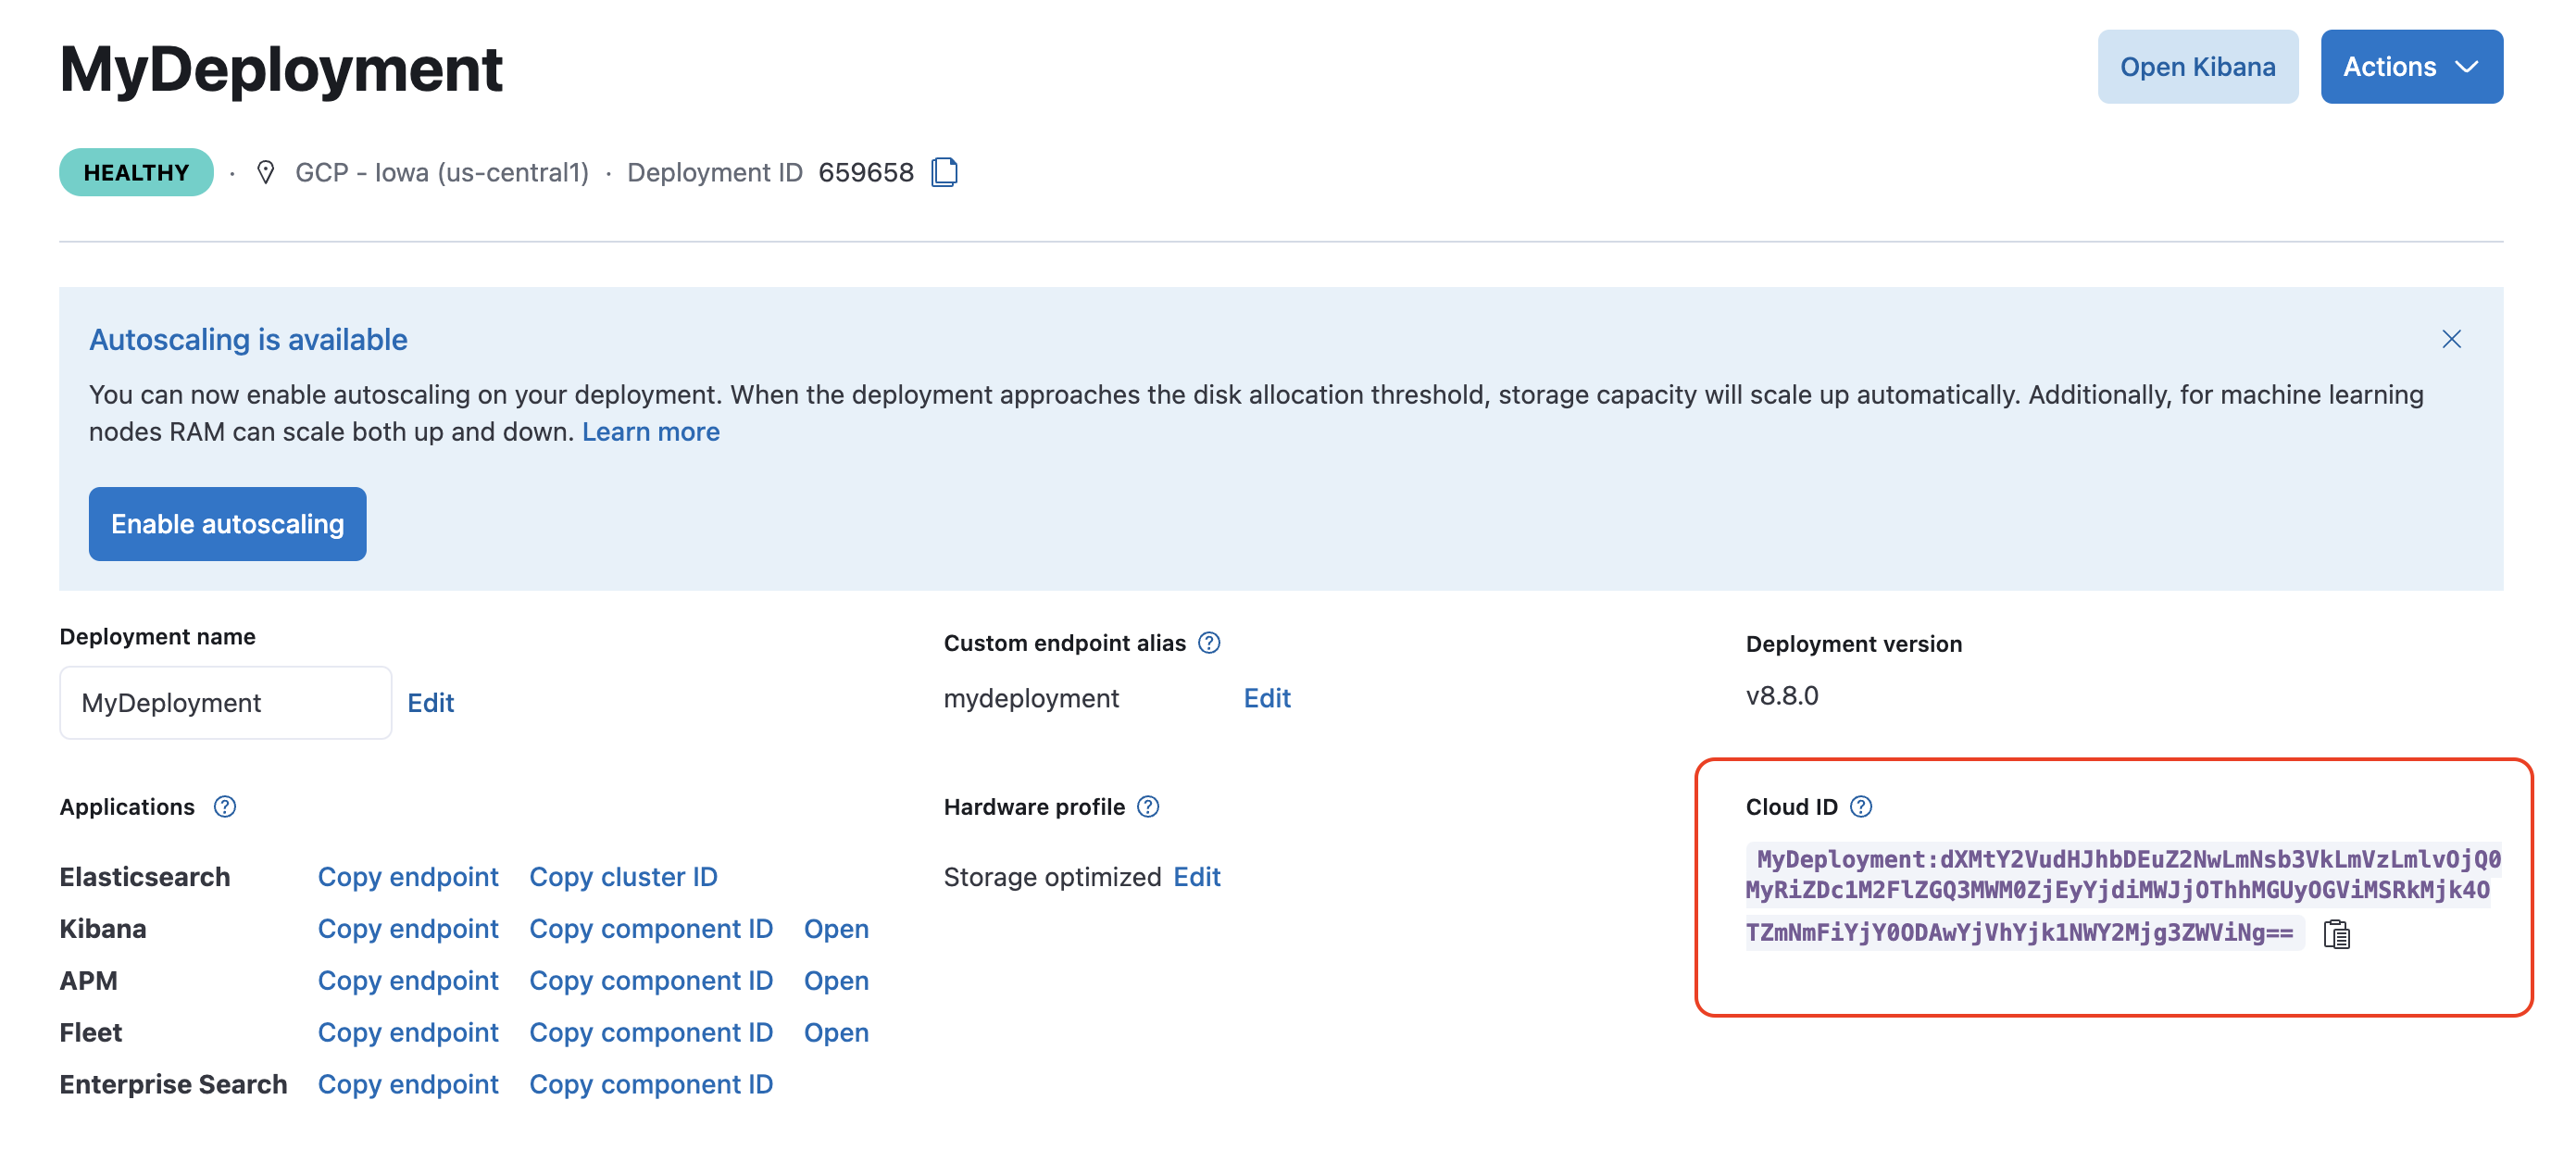The image size is (2576, 1150).
Task: Open Applications help tooltip icon
Action: pos(224,806)
